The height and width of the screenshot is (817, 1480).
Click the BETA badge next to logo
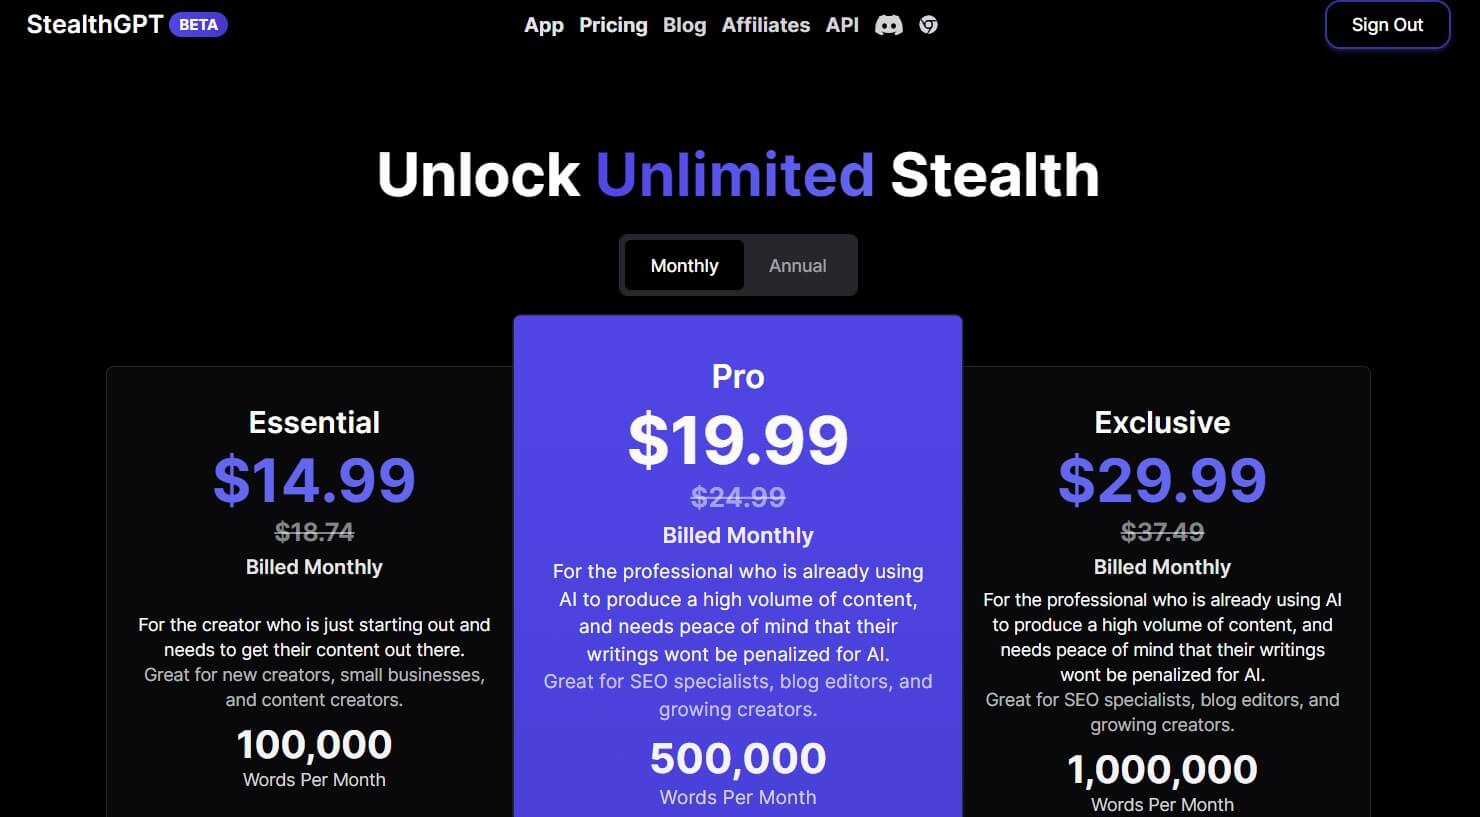point(198,25)
